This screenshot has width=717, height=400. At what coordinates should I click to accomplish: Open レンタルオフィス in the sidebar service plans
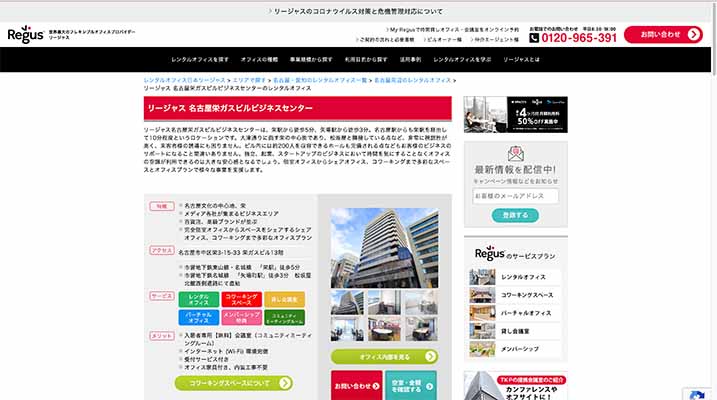[515, 277]
